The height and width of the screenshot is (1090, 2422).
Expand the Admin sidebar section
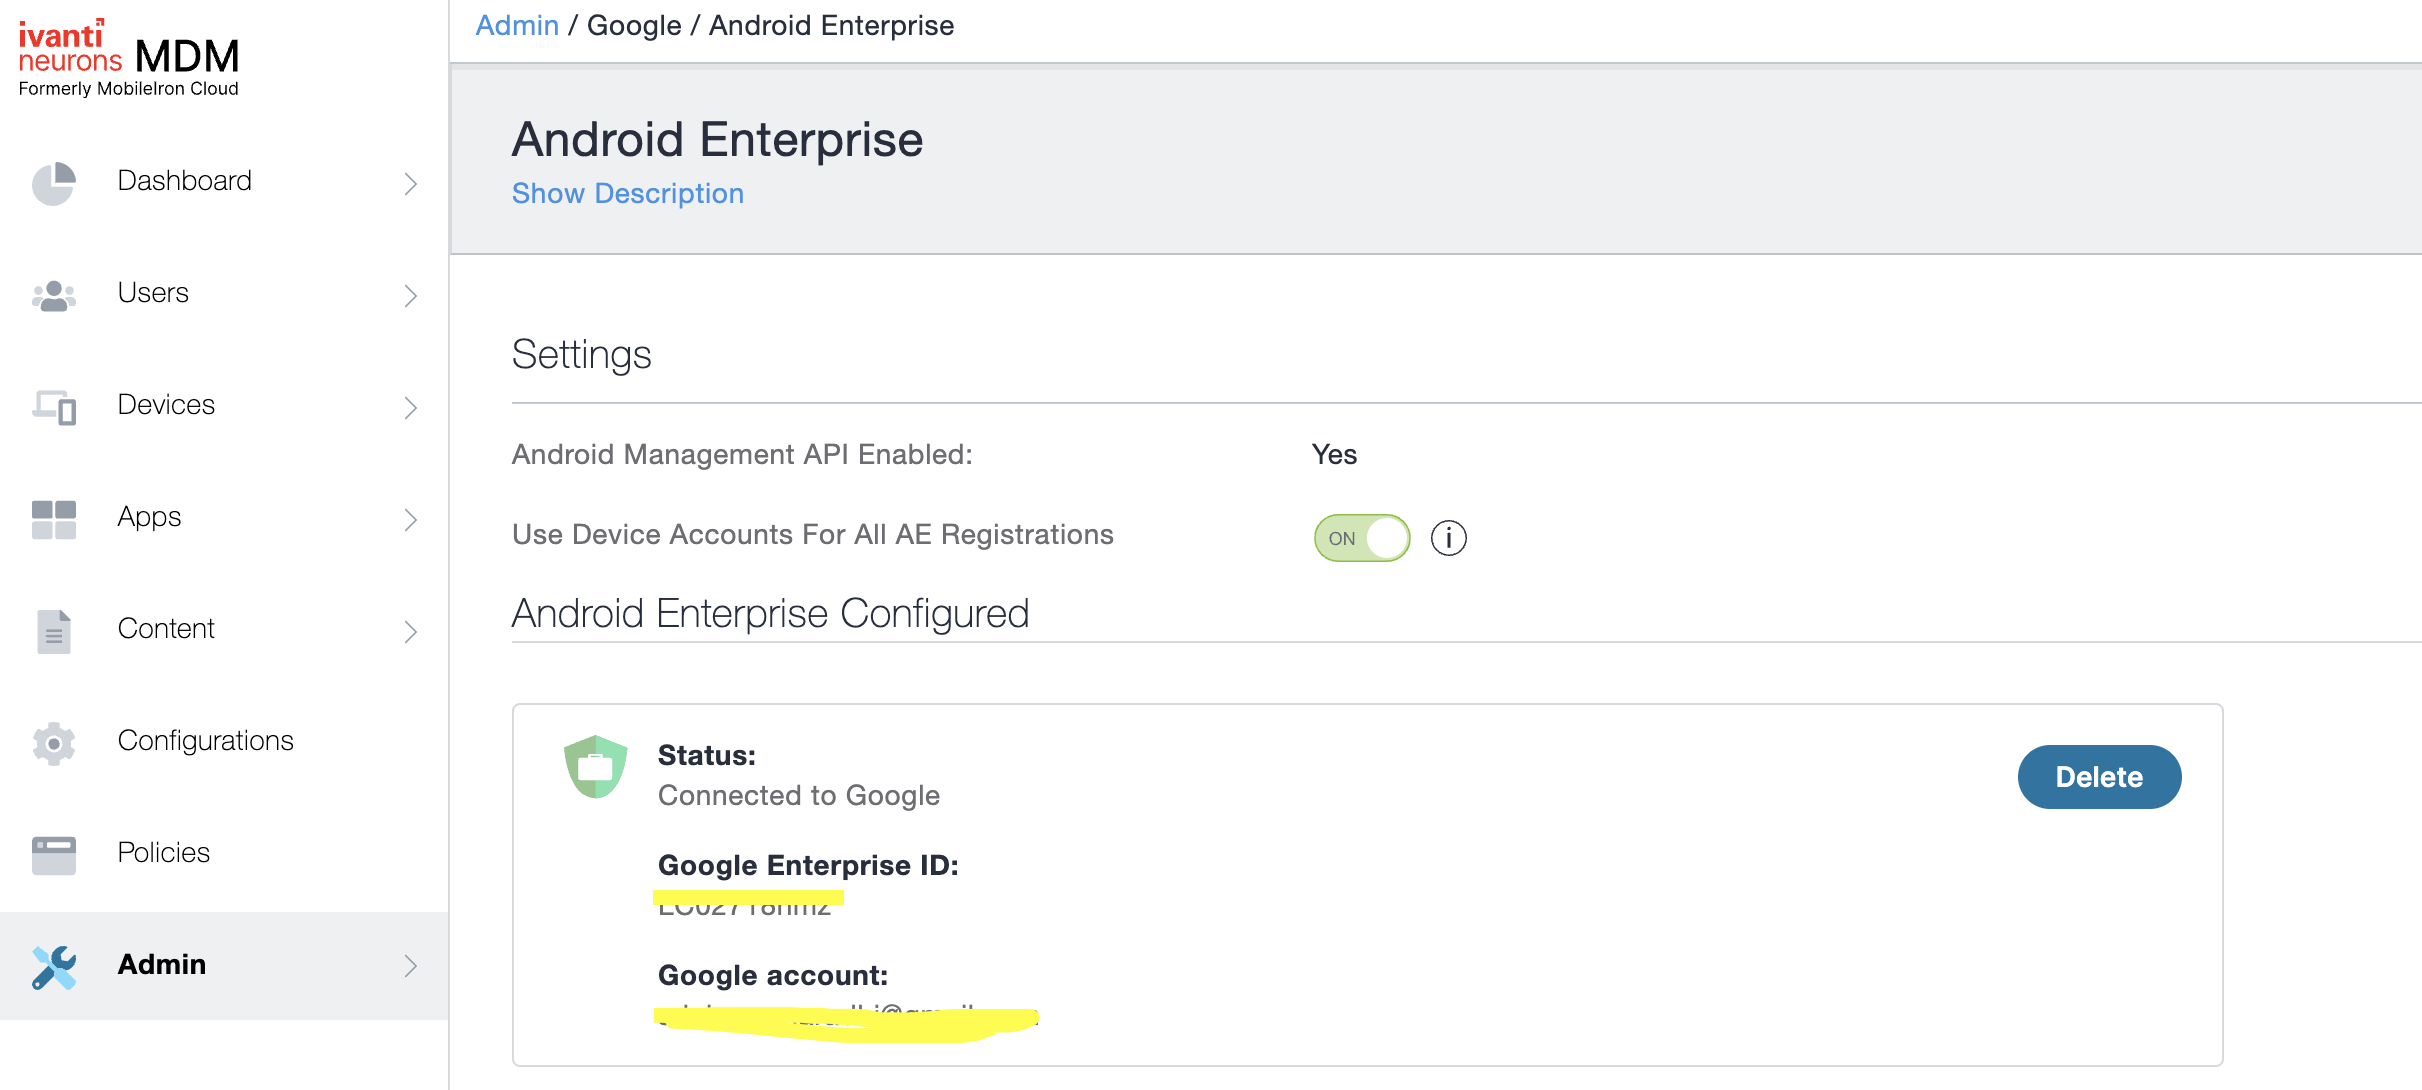410,966
